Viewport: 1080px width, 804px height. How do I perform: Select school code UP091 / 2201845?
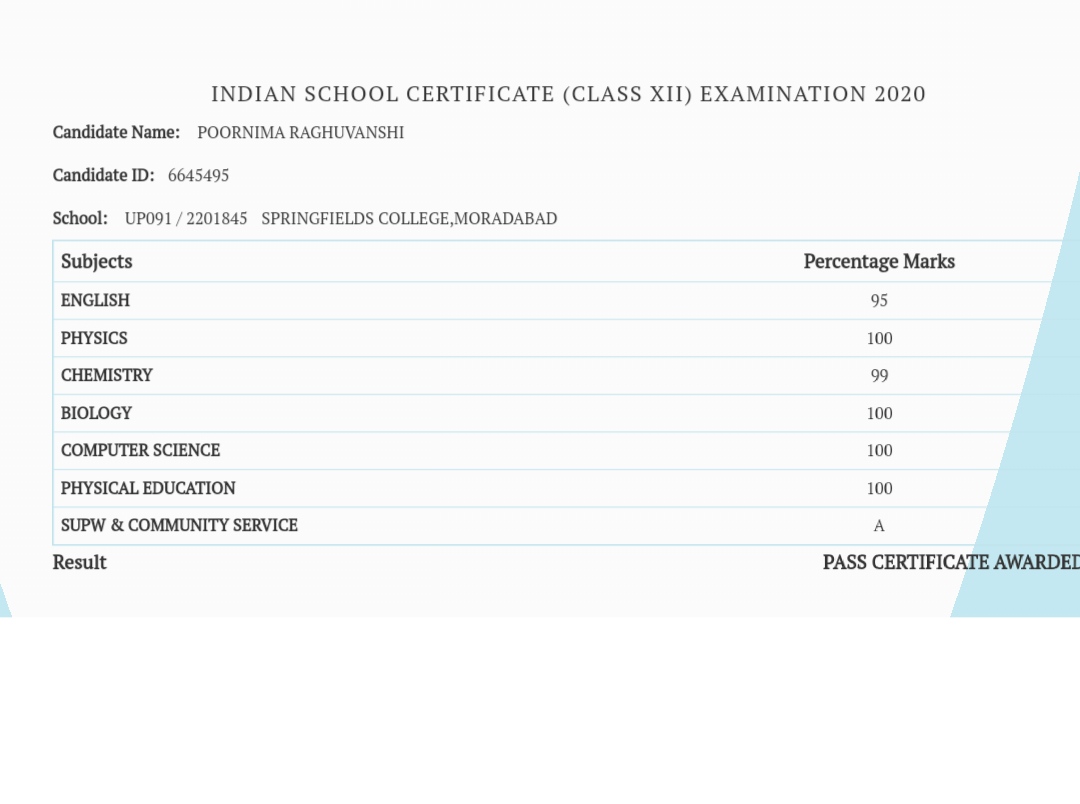coord(186,218)
